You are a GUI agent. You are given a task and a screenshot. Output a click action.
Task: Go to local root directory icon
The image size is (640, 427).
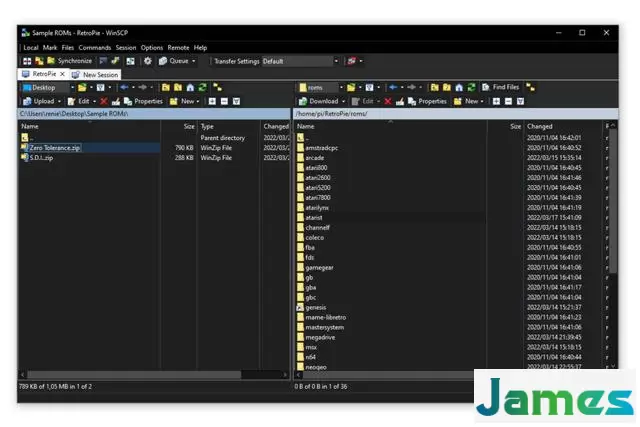point(178,87)
